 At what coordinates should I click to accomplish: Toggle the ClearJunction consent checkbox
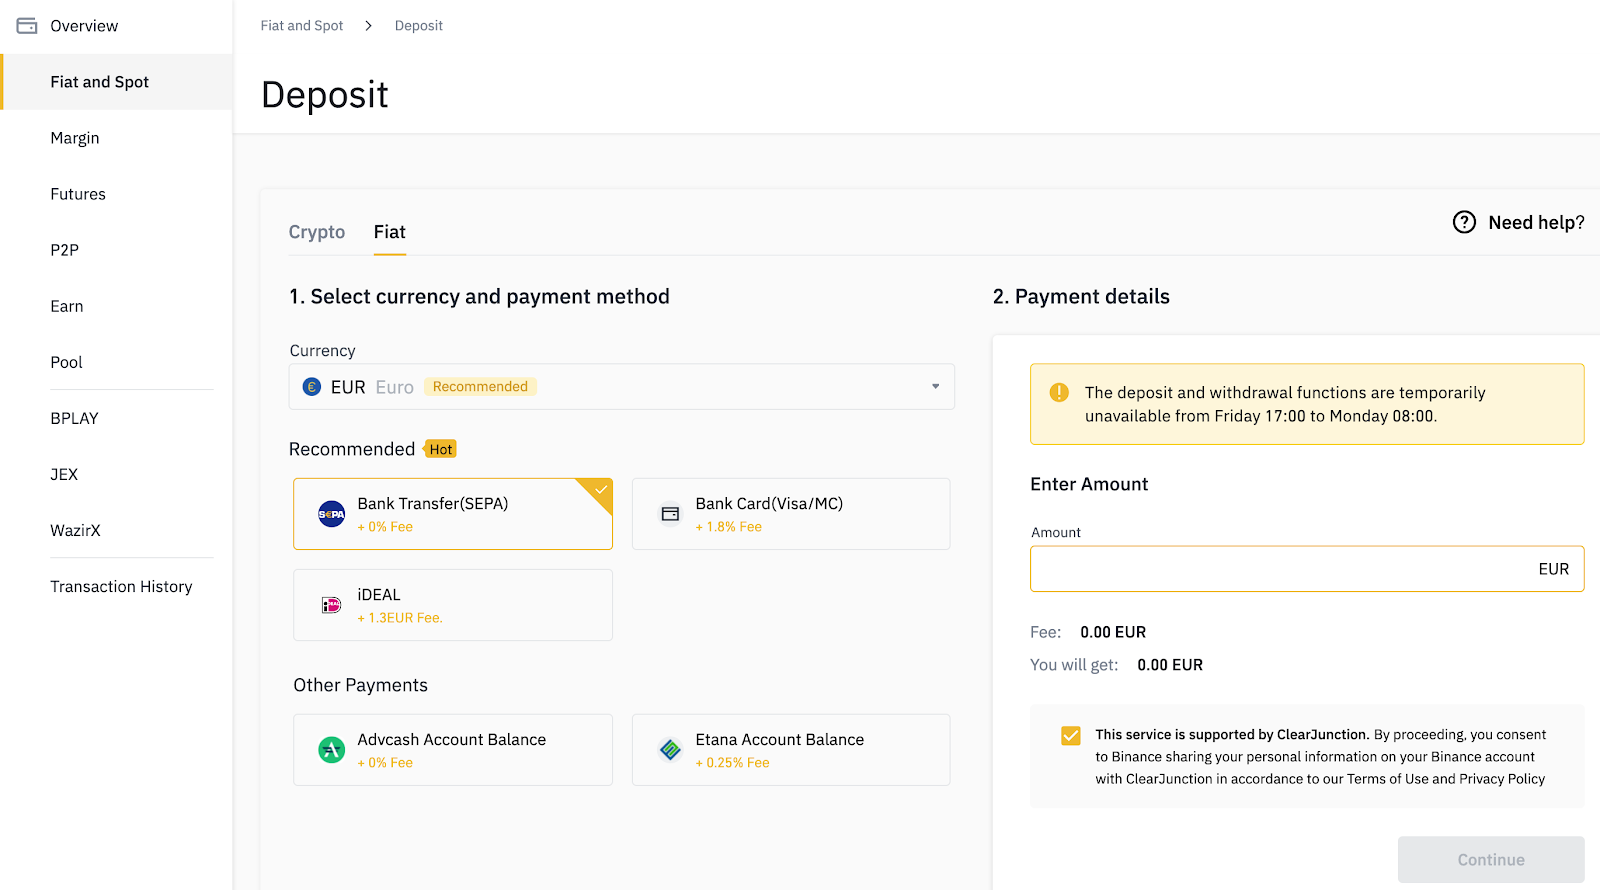pyautogui.click(x=1070, y=736)
